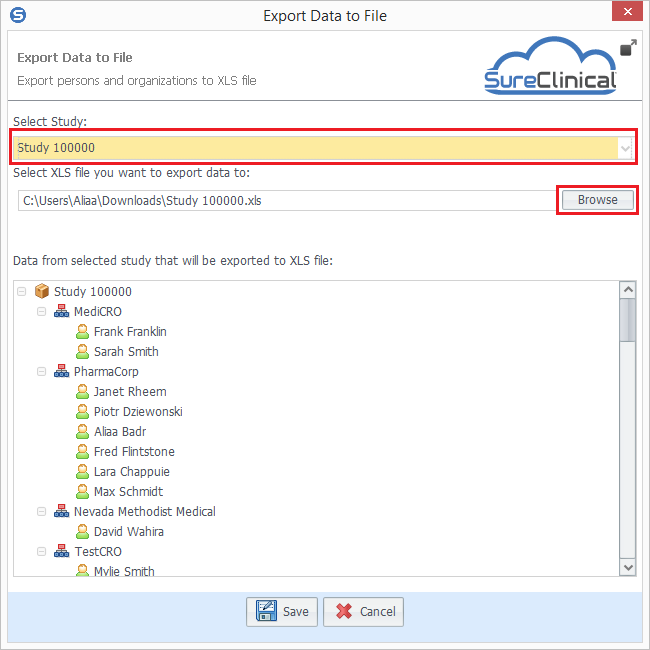The width and height of the screenshot is (650, 650).
Task: Click the Aliaa Badr person icon
Action: coord(82,431)
